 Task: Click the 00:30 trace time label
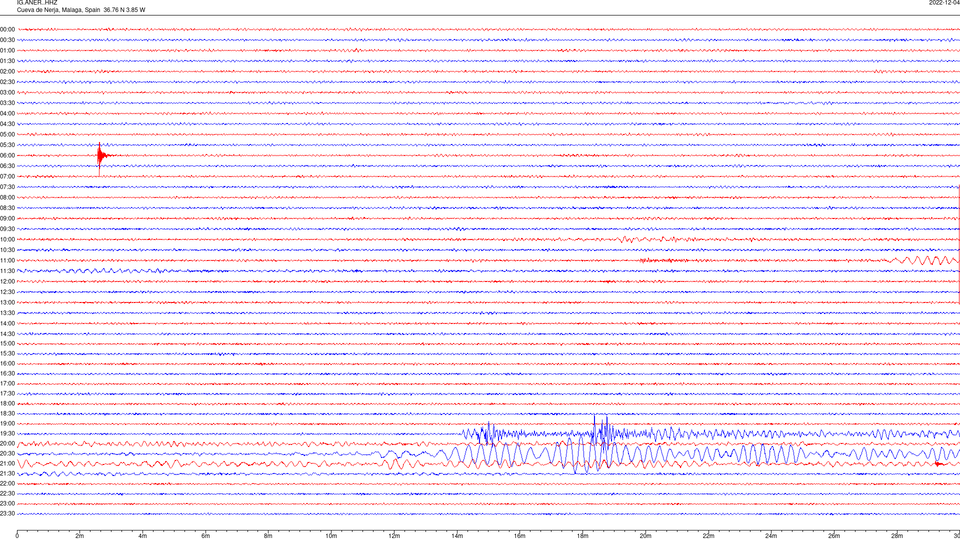(7, 40)
